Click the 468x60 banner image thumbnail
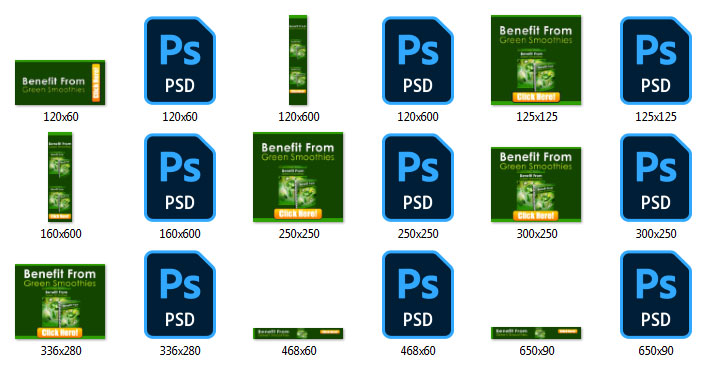Image resolution: width=709 pixels, height=374 pixels. coord(298,333)
